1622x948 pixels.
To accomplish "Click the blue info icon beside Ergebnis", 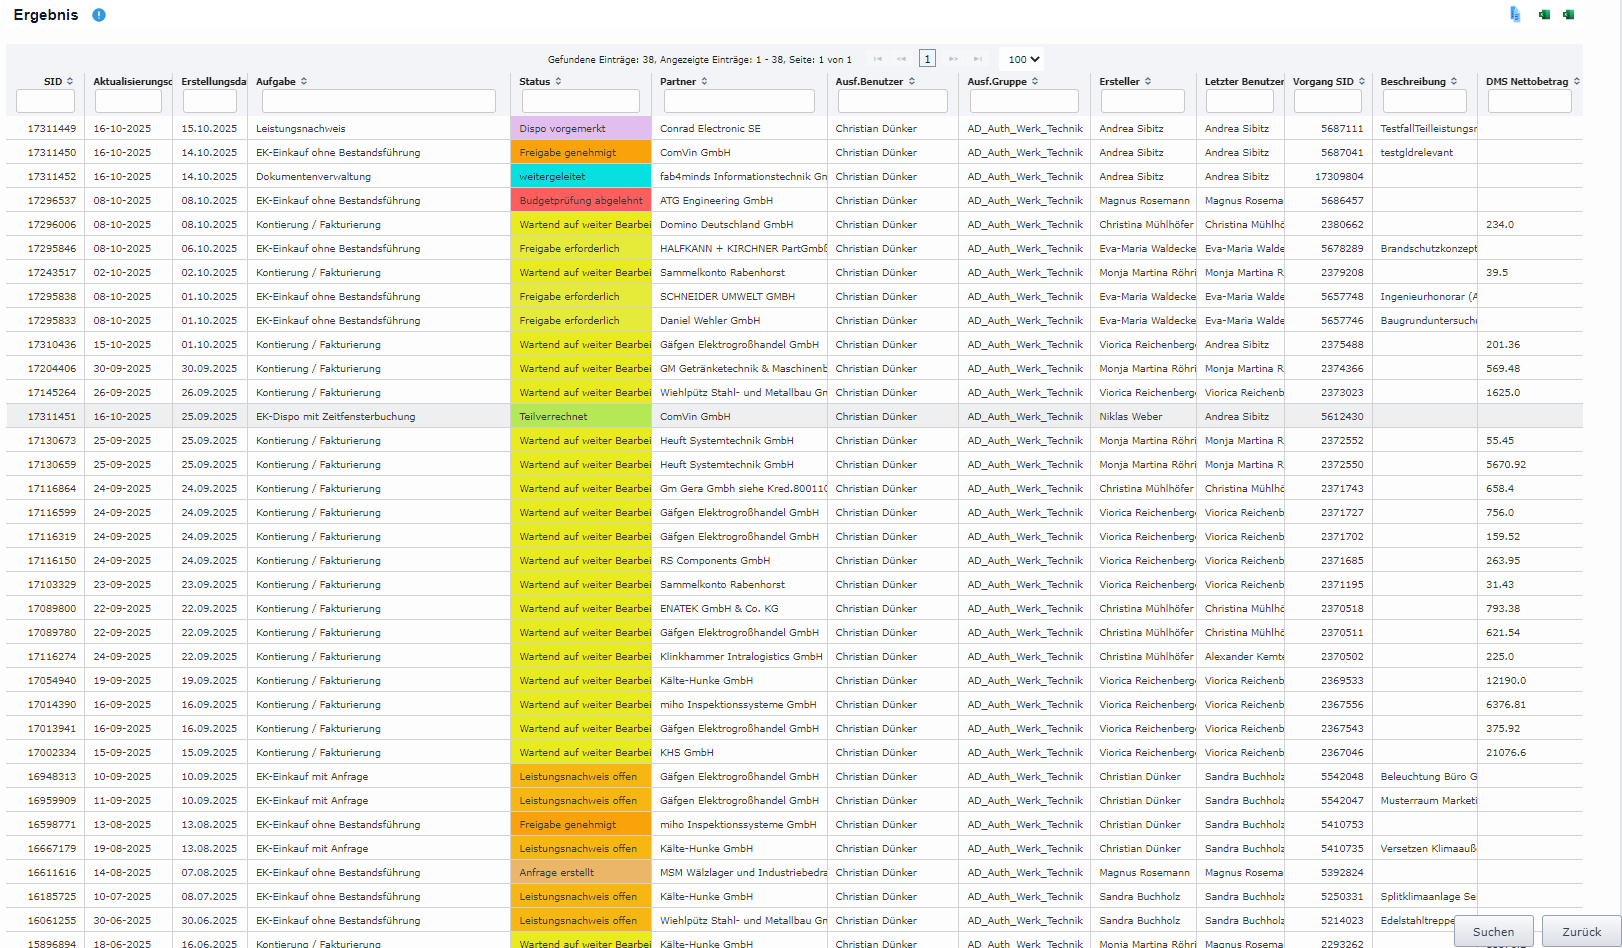I will pyautogui.click(x=99, y=15).
